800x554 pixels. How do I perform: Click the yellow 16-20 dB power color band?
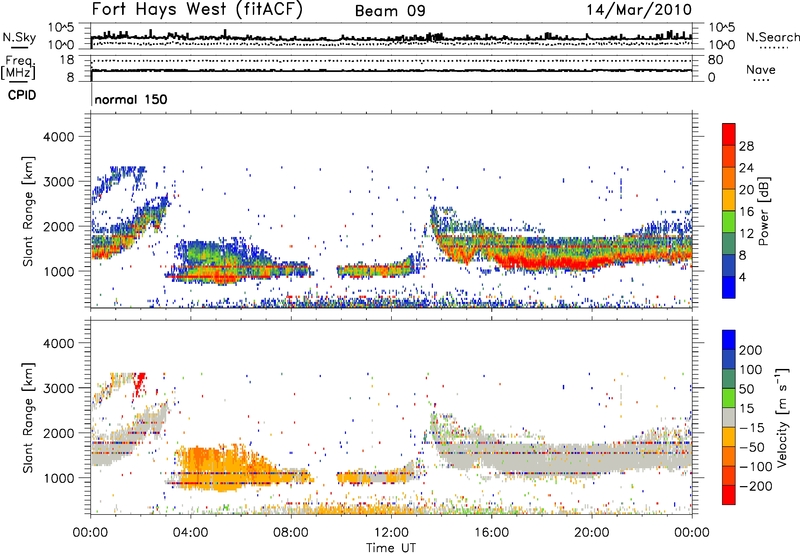coord(729,200)
